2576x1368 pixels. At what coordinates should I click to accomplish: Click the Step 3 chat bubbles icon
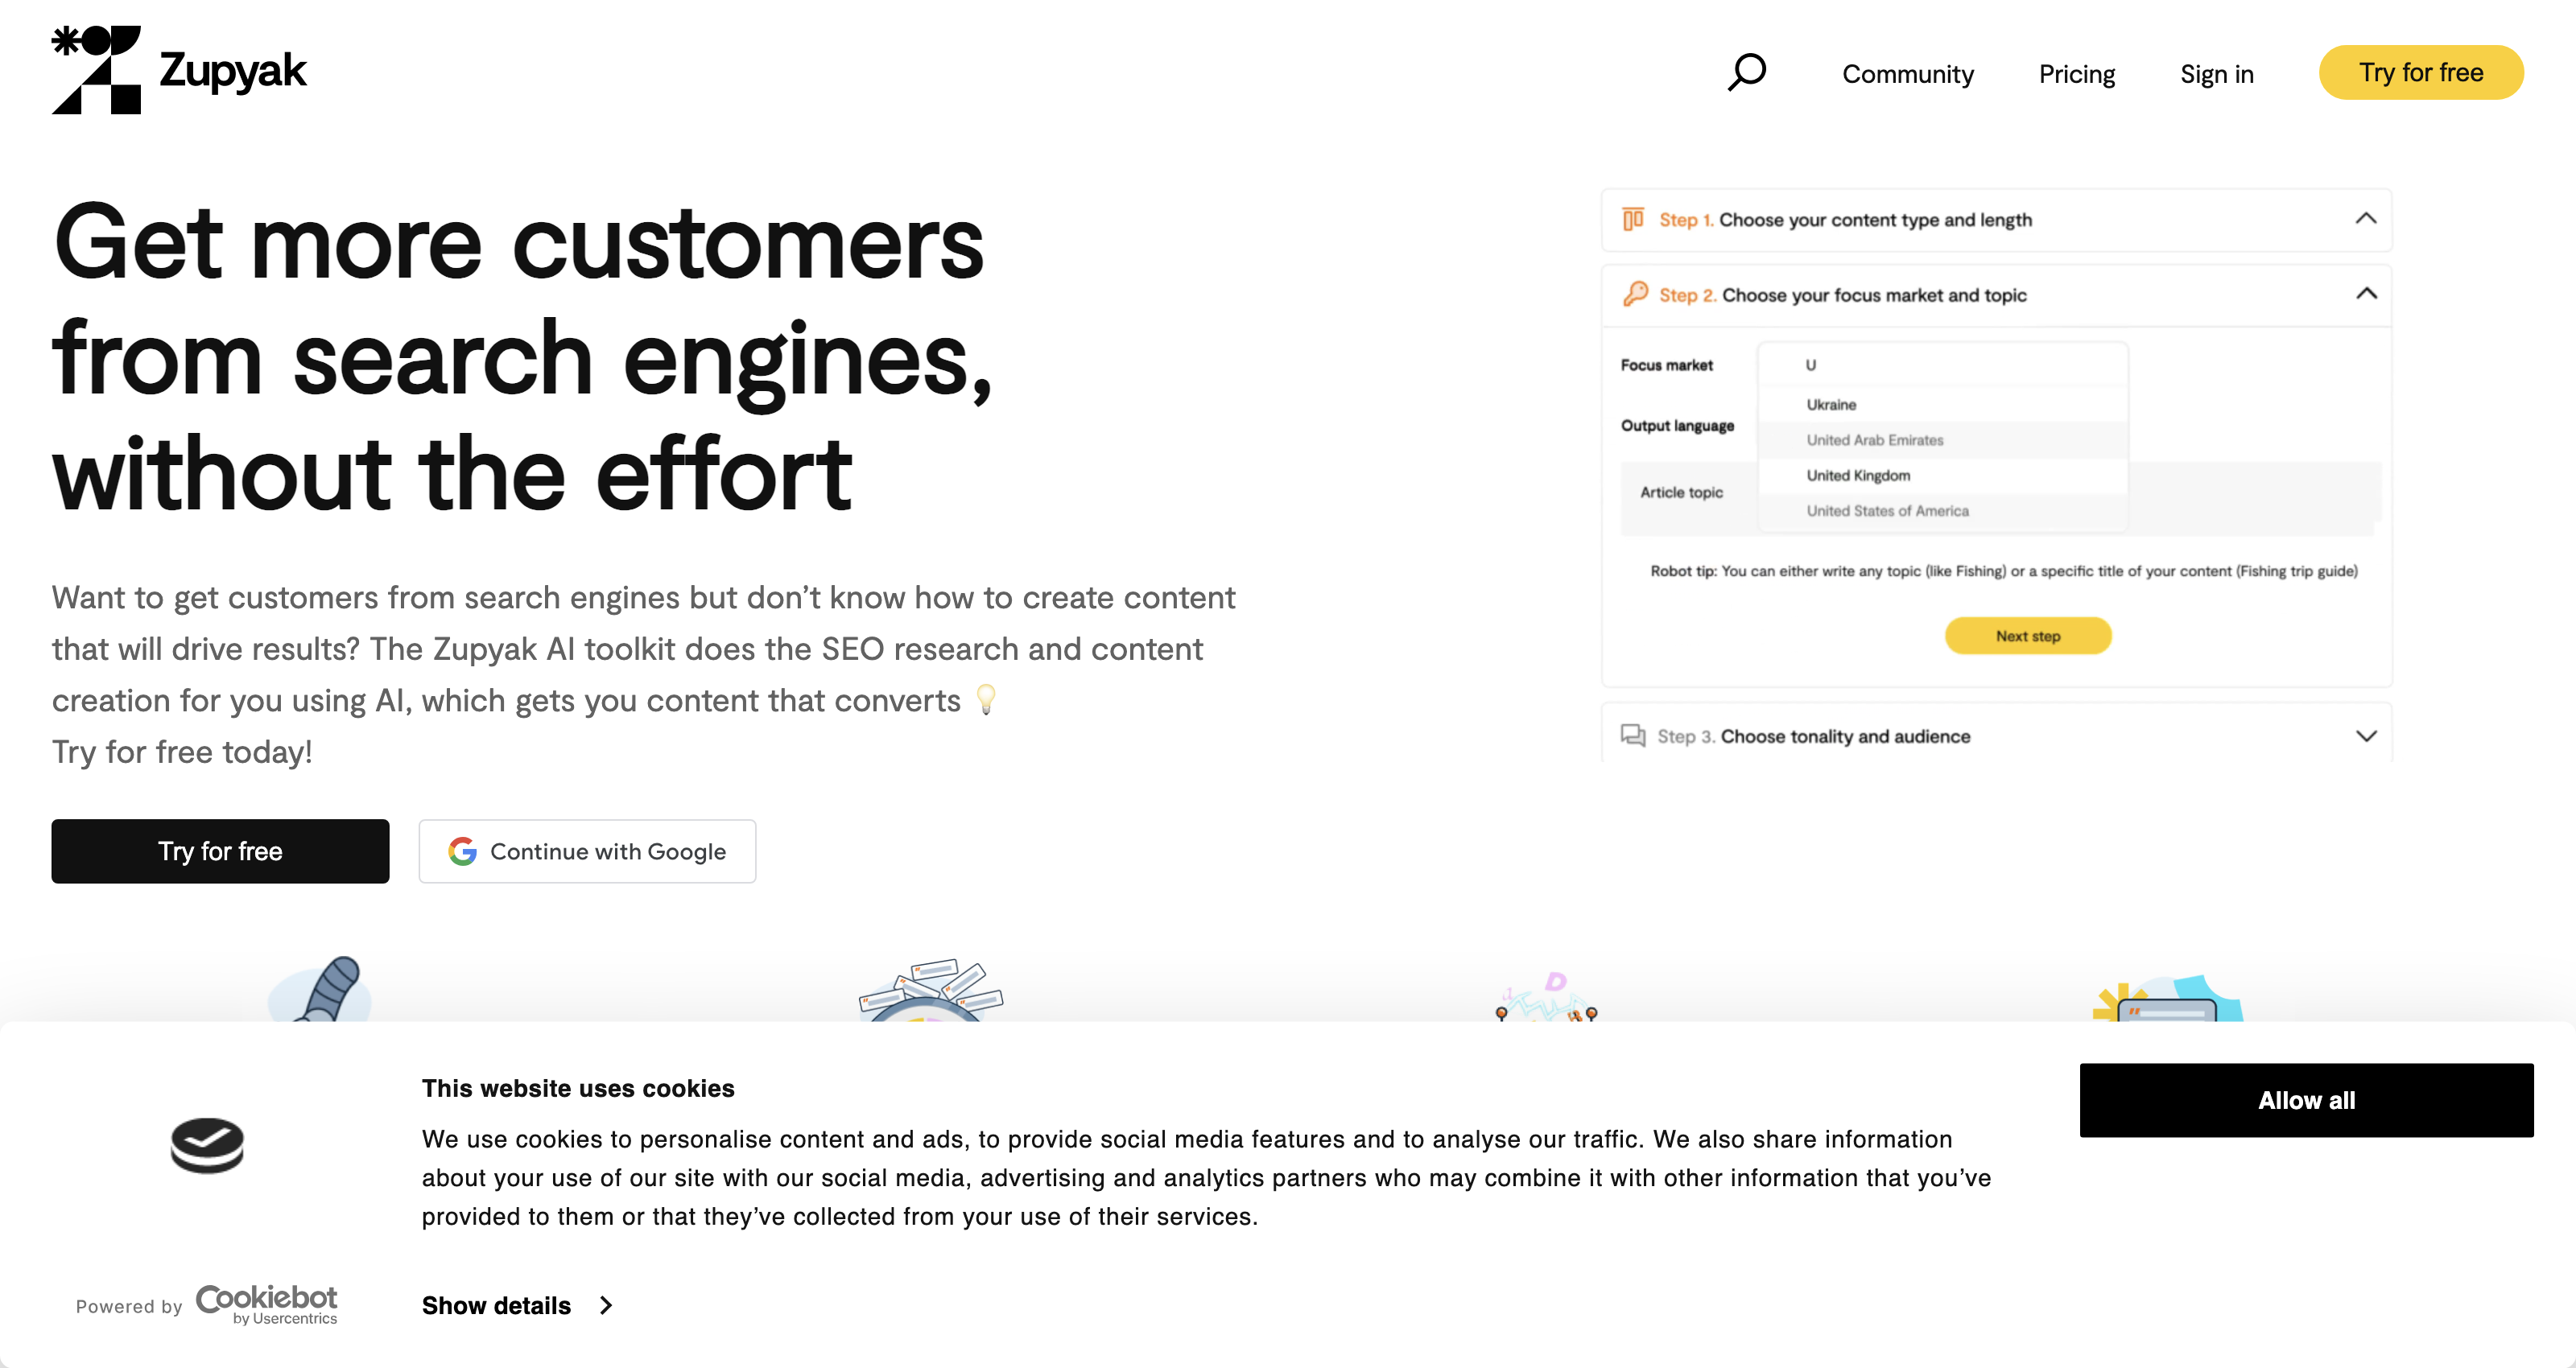coord(1633,736)
